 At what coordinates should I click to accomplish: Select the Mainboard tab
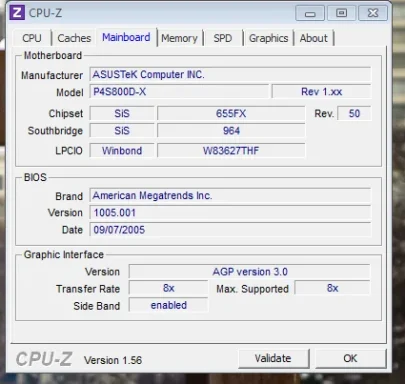pyautogui.click(x=126, y=37)
